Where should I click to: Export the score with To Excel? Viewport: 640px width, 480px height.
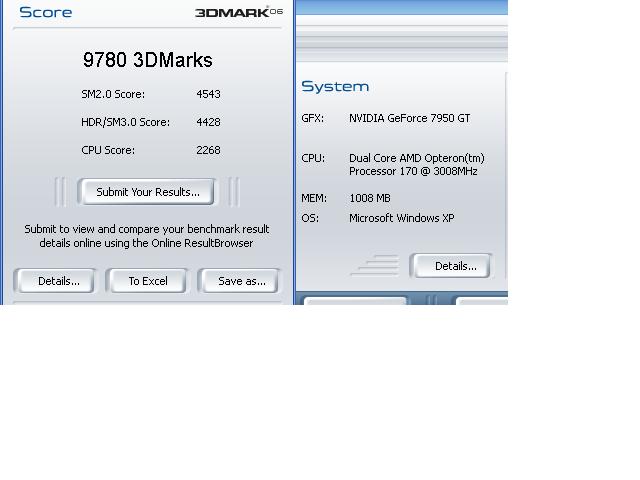point(147,281)
